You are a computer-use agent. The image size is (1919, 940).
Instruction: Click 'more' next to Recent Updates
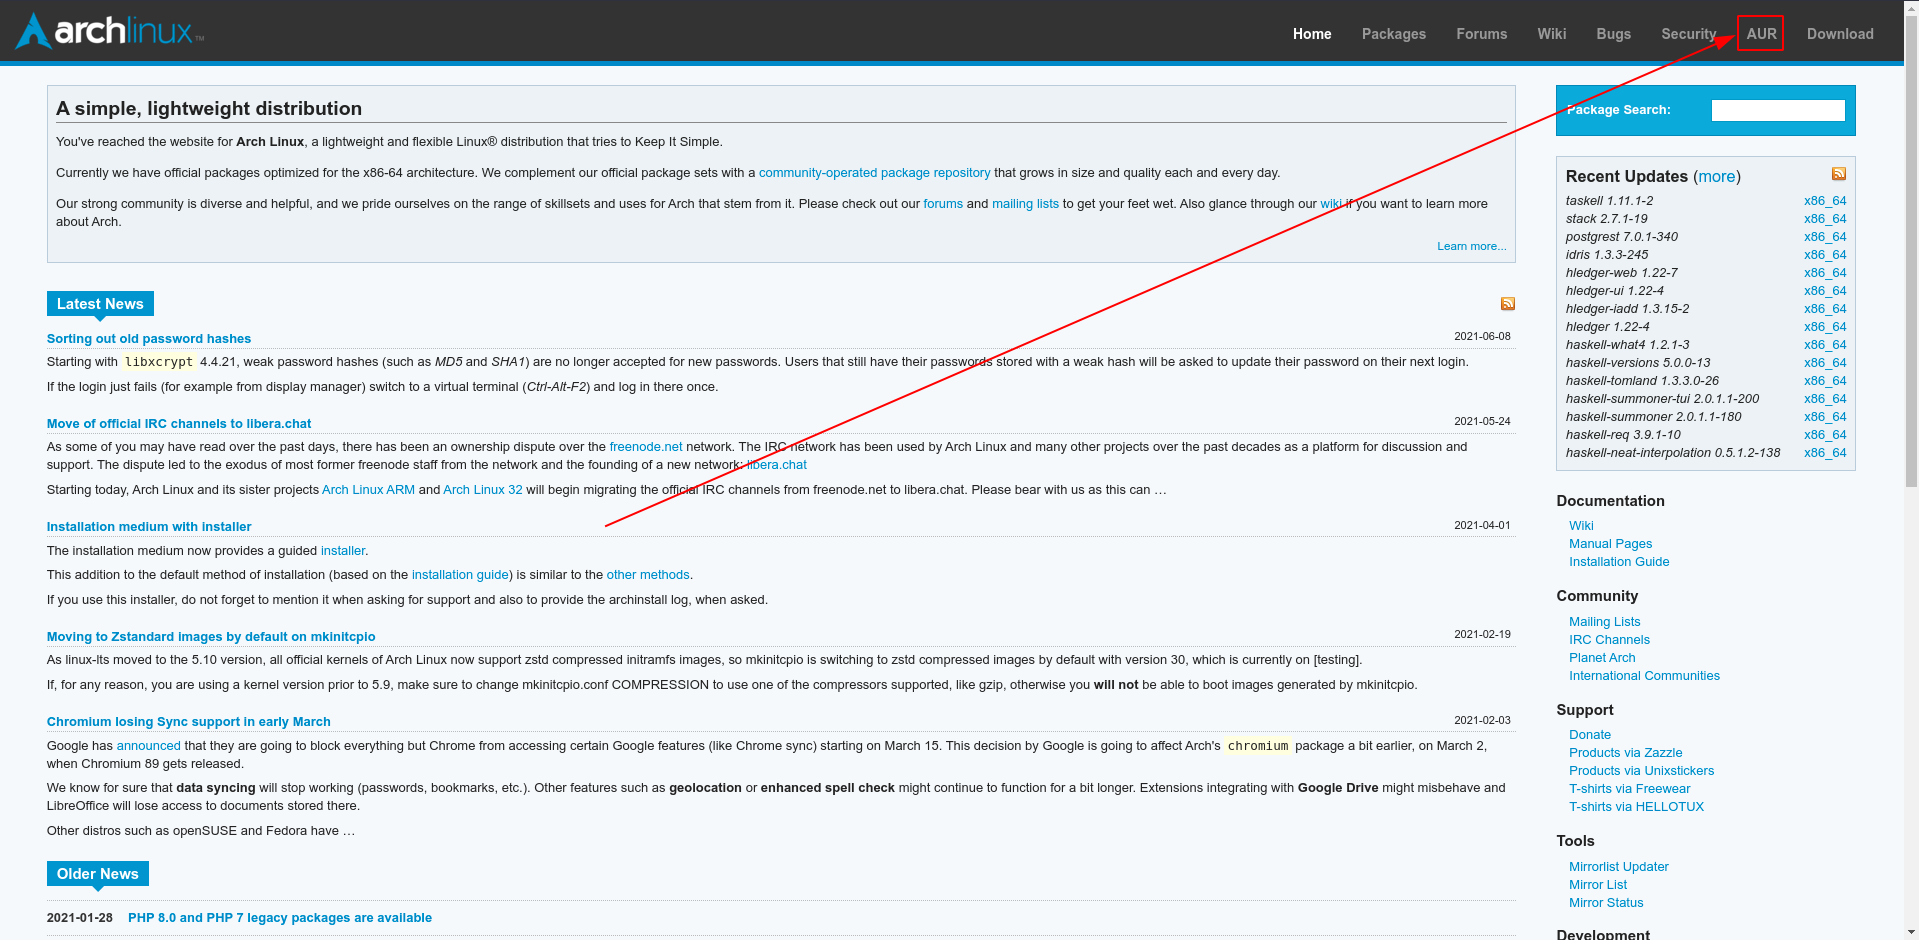pos(1716,176)
